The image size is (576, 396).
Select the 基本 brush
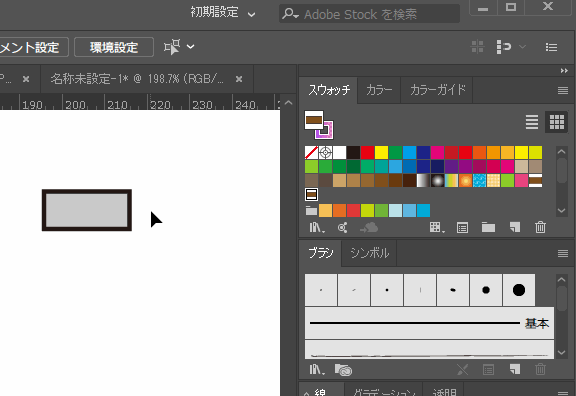tap(429, 323)
